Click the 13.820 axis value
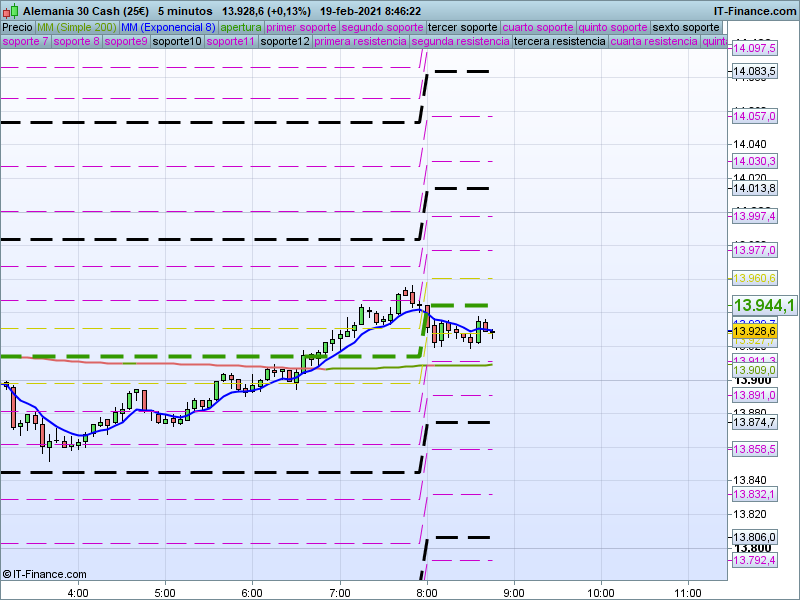 coord(749,514)
